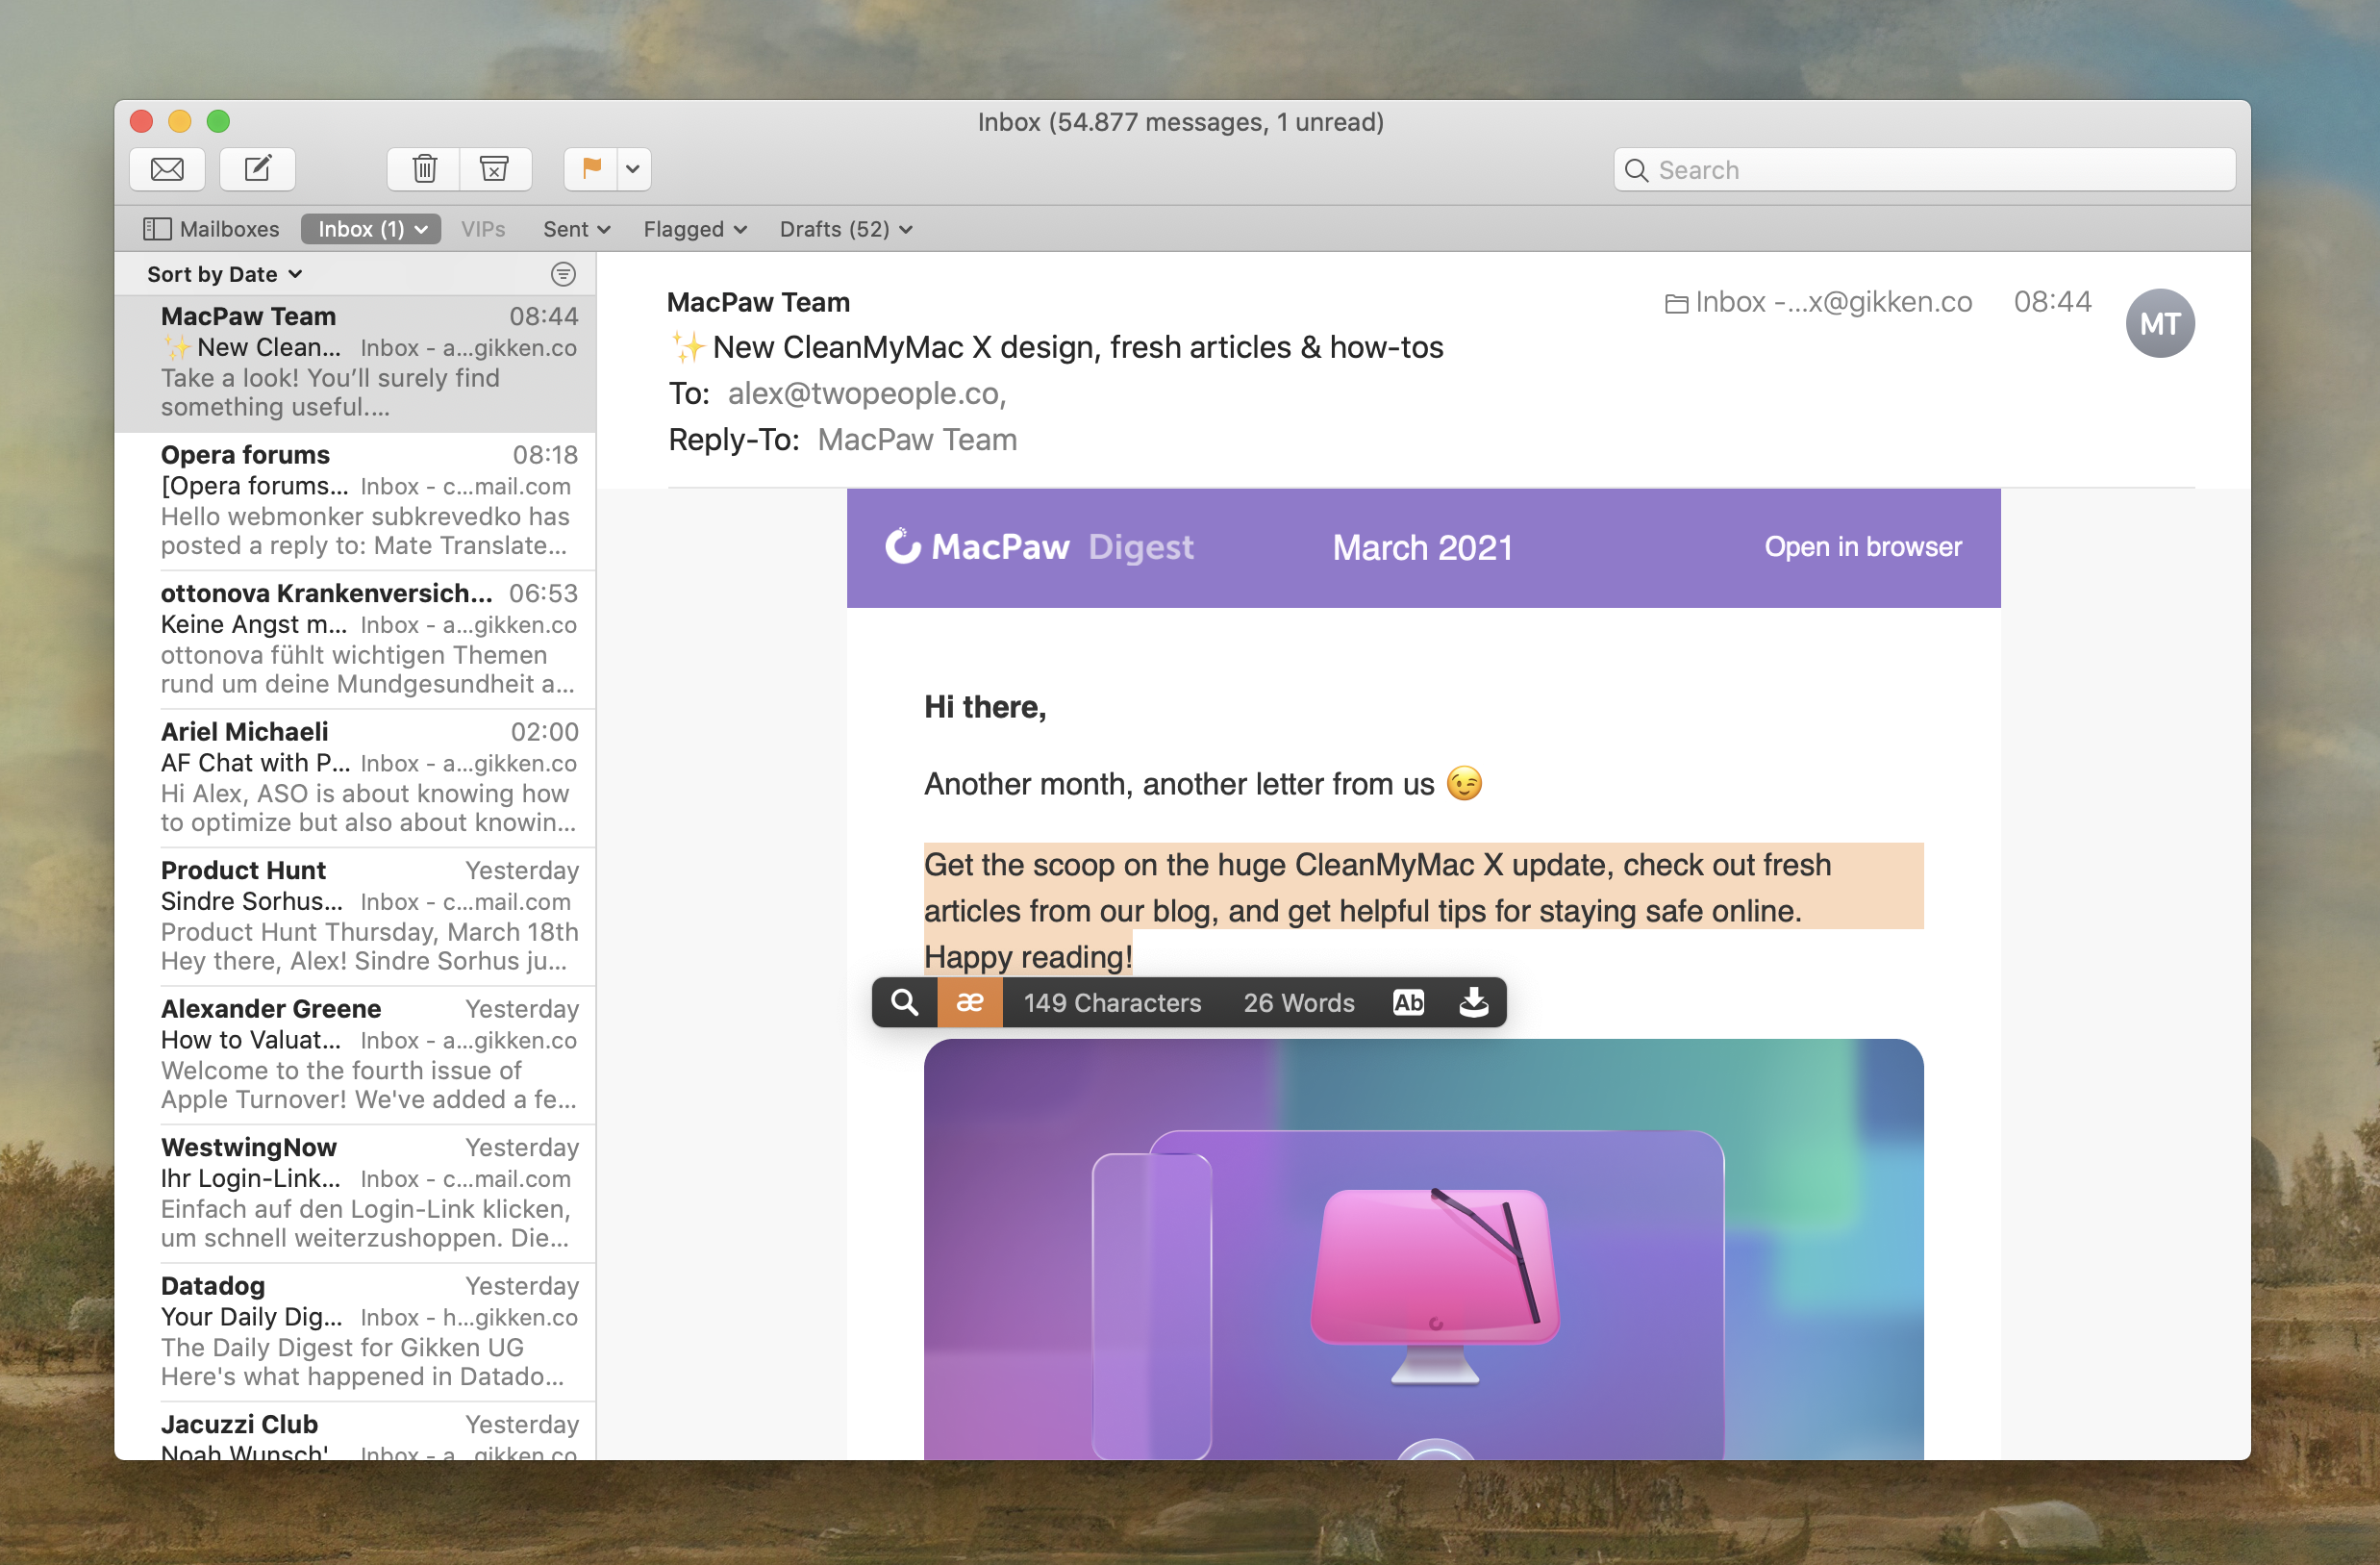Open the ottonova Krankenversicherung message
The height and width of the screenshot is (1565, 2380).
tap(356, 640)
